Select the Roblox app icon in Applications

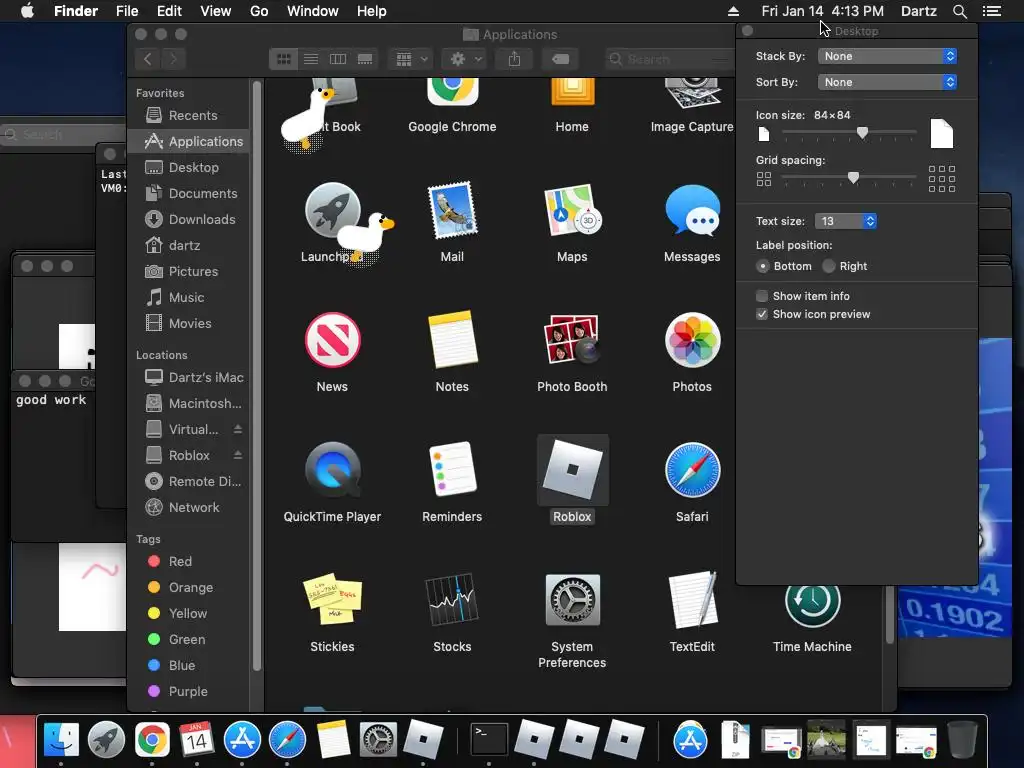coord(572,470)
